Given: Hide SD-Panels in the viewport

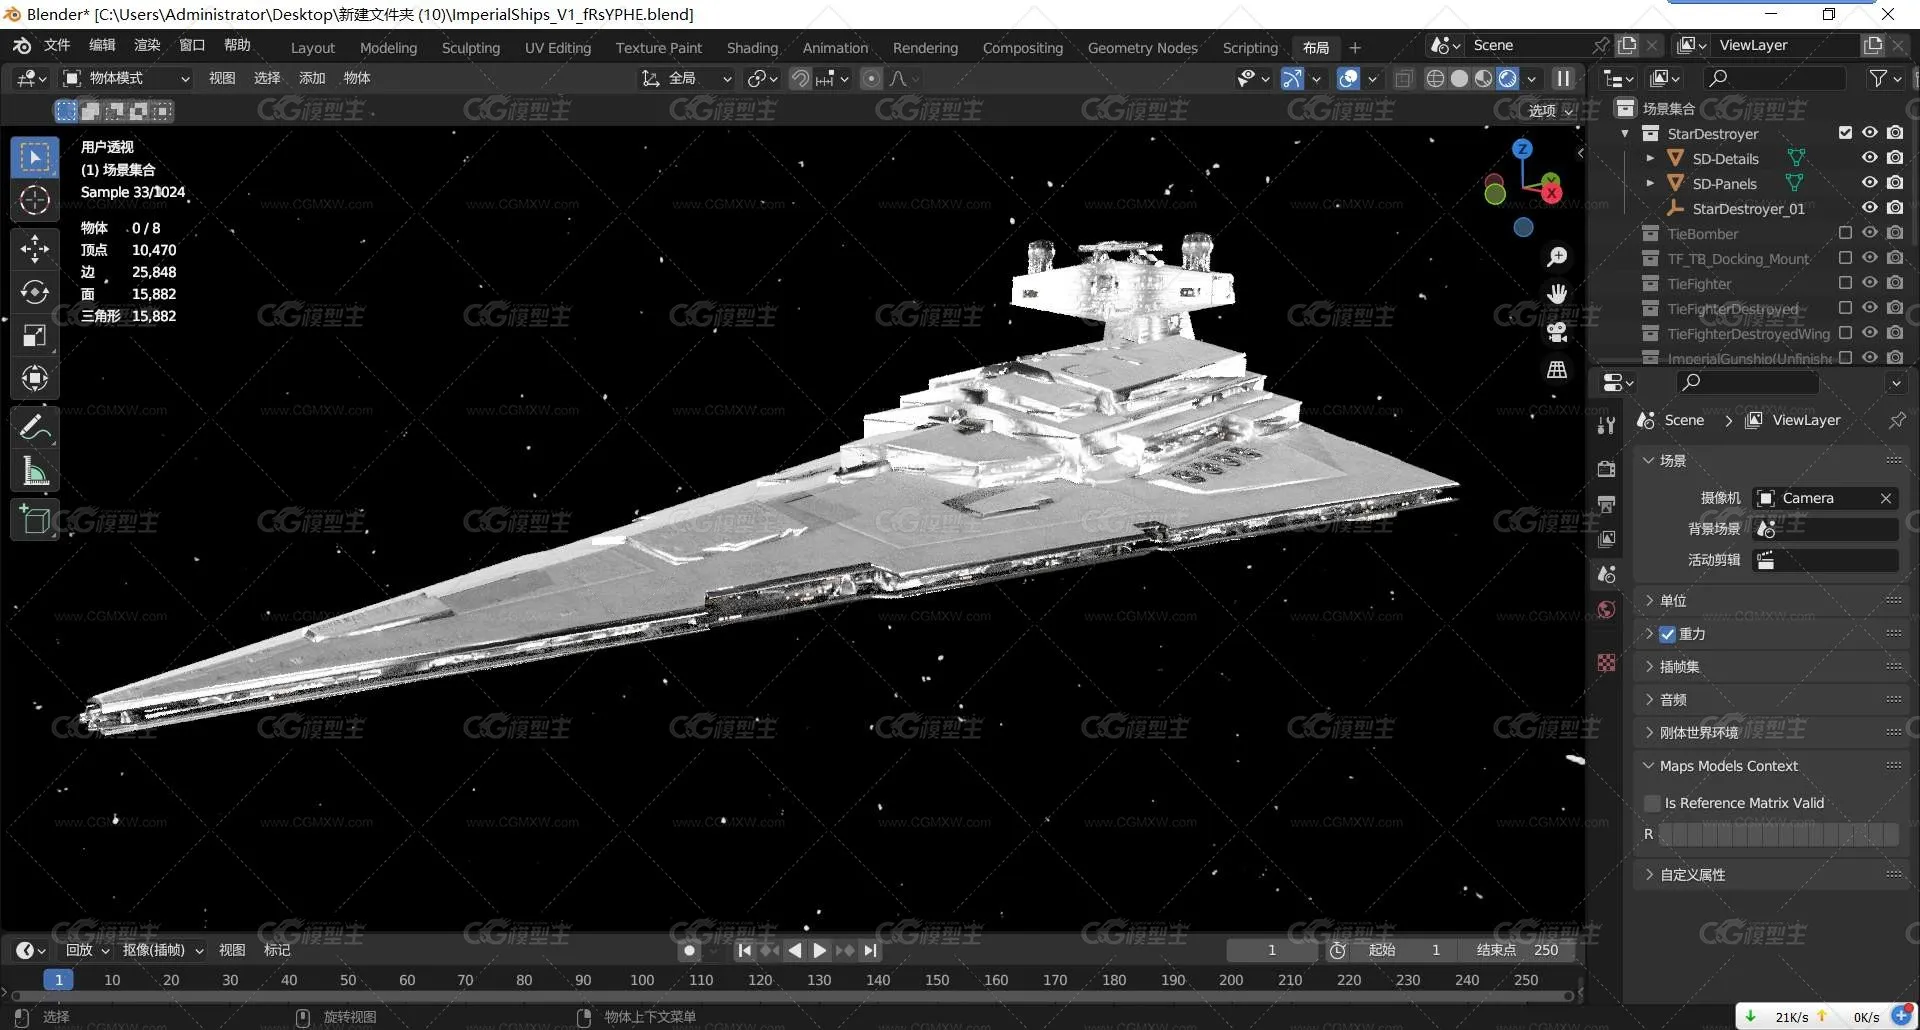Looking at the screenshot, I should pyautogui.click(x=1869, y=182).
